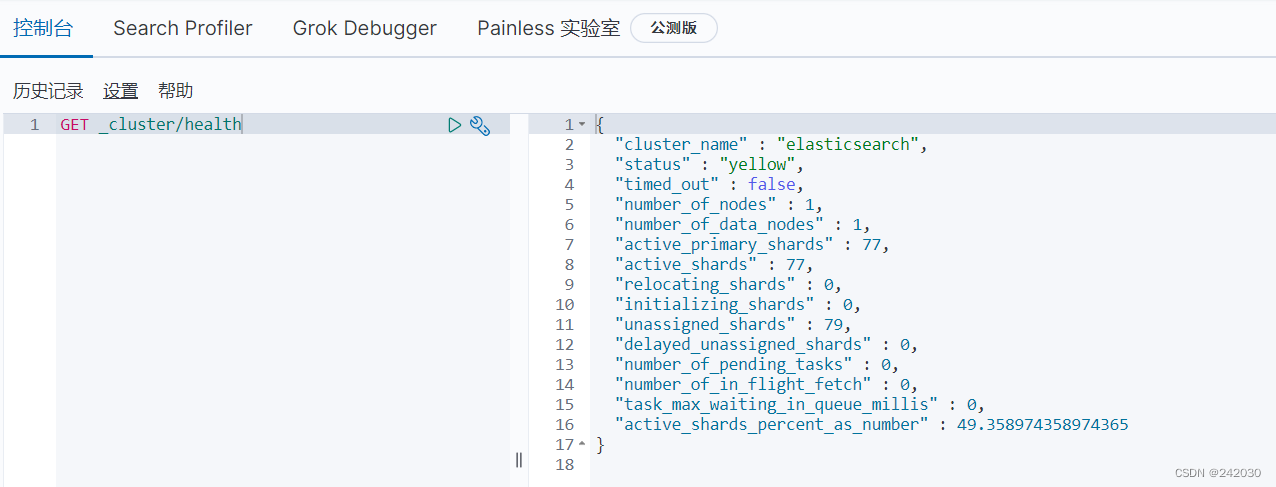Click the "number_of_data_nodes" line
The image size is (1276, 487).
[x=743, y=225]
